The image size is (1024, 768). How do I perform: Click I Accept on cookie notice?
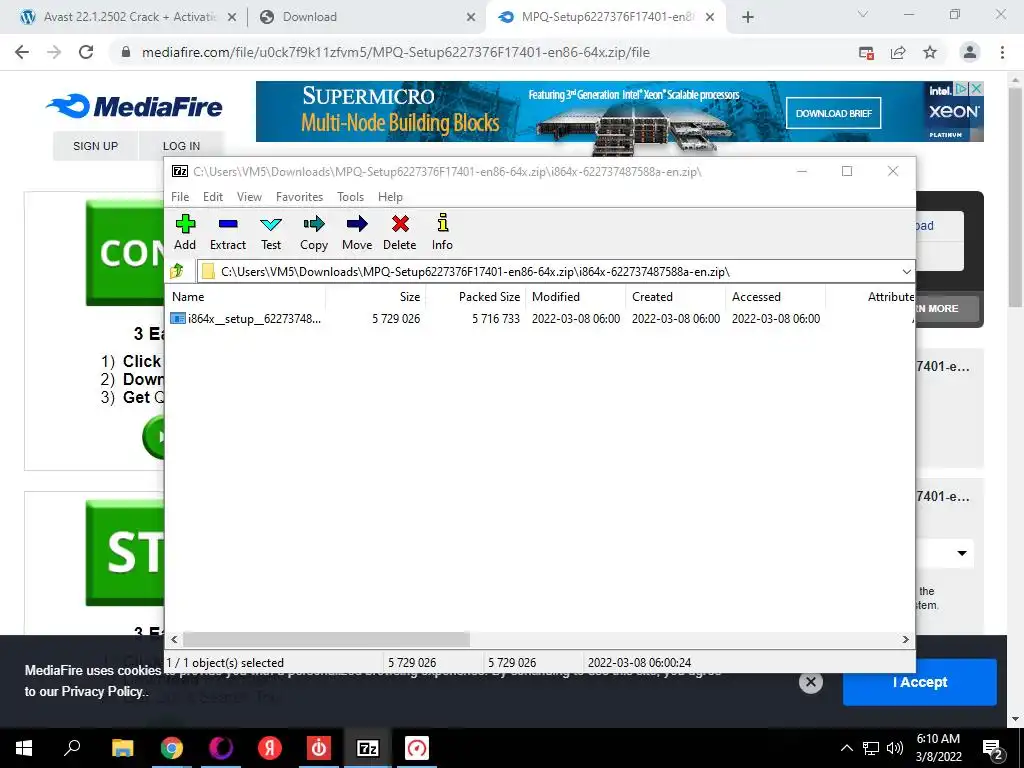(920, 682)
